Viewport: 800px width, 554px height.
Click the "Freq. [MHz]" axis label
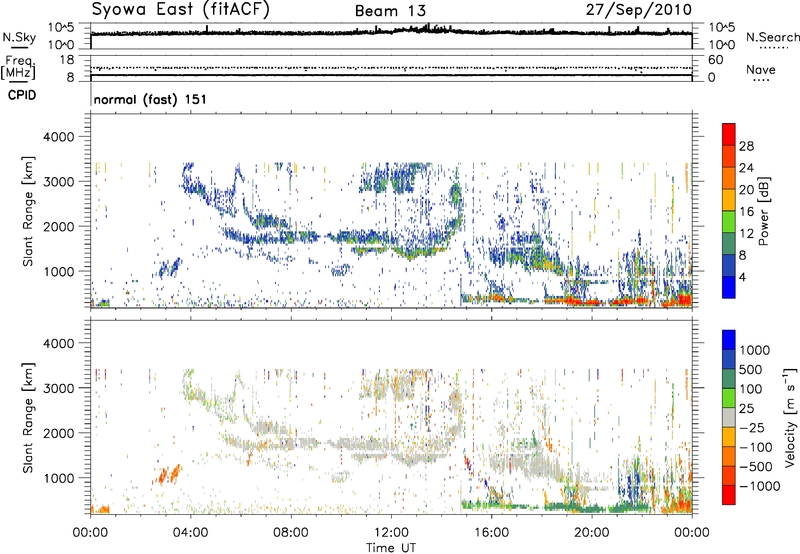[x=18, y=68]
